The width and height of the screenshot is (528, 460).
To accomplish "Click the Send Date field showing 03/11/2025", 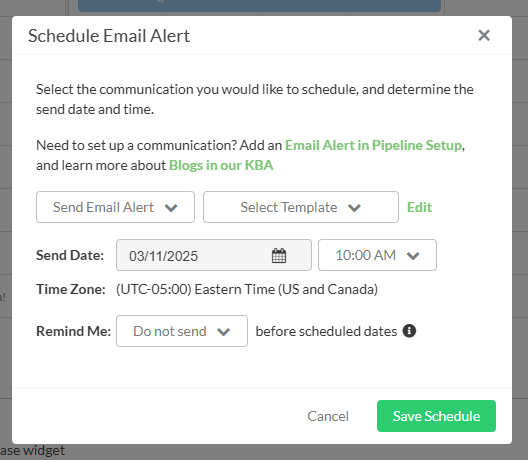I will 214,255.
